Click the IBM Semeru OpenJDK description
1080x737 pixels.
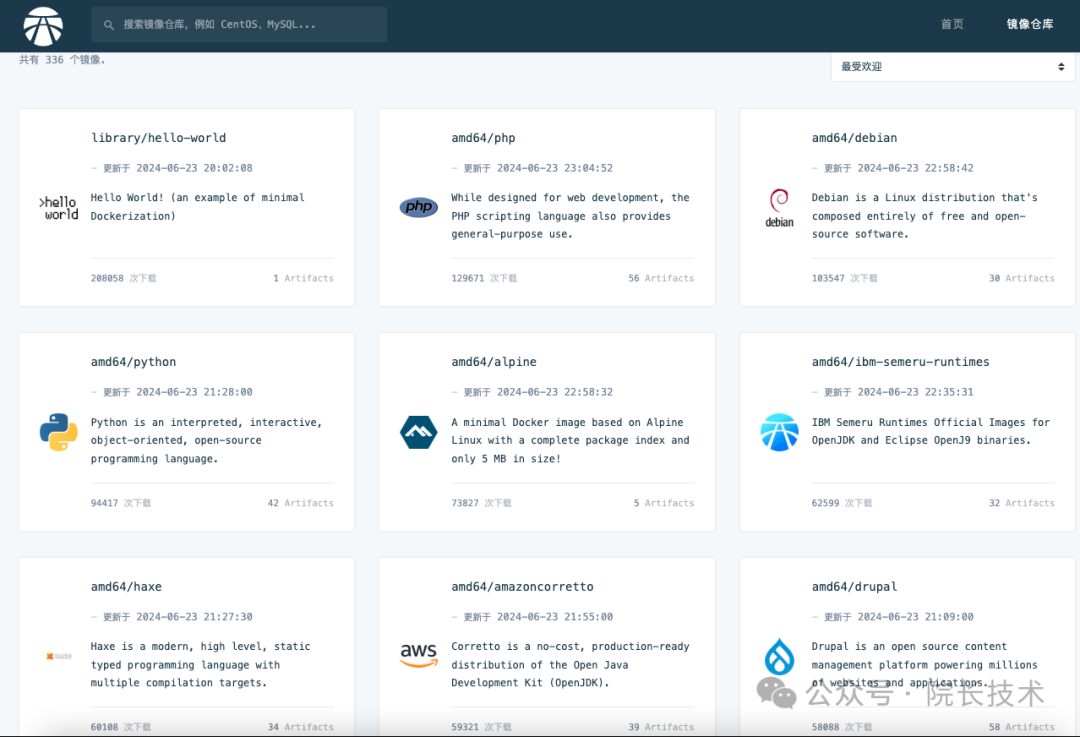click(x=931, y=431)
